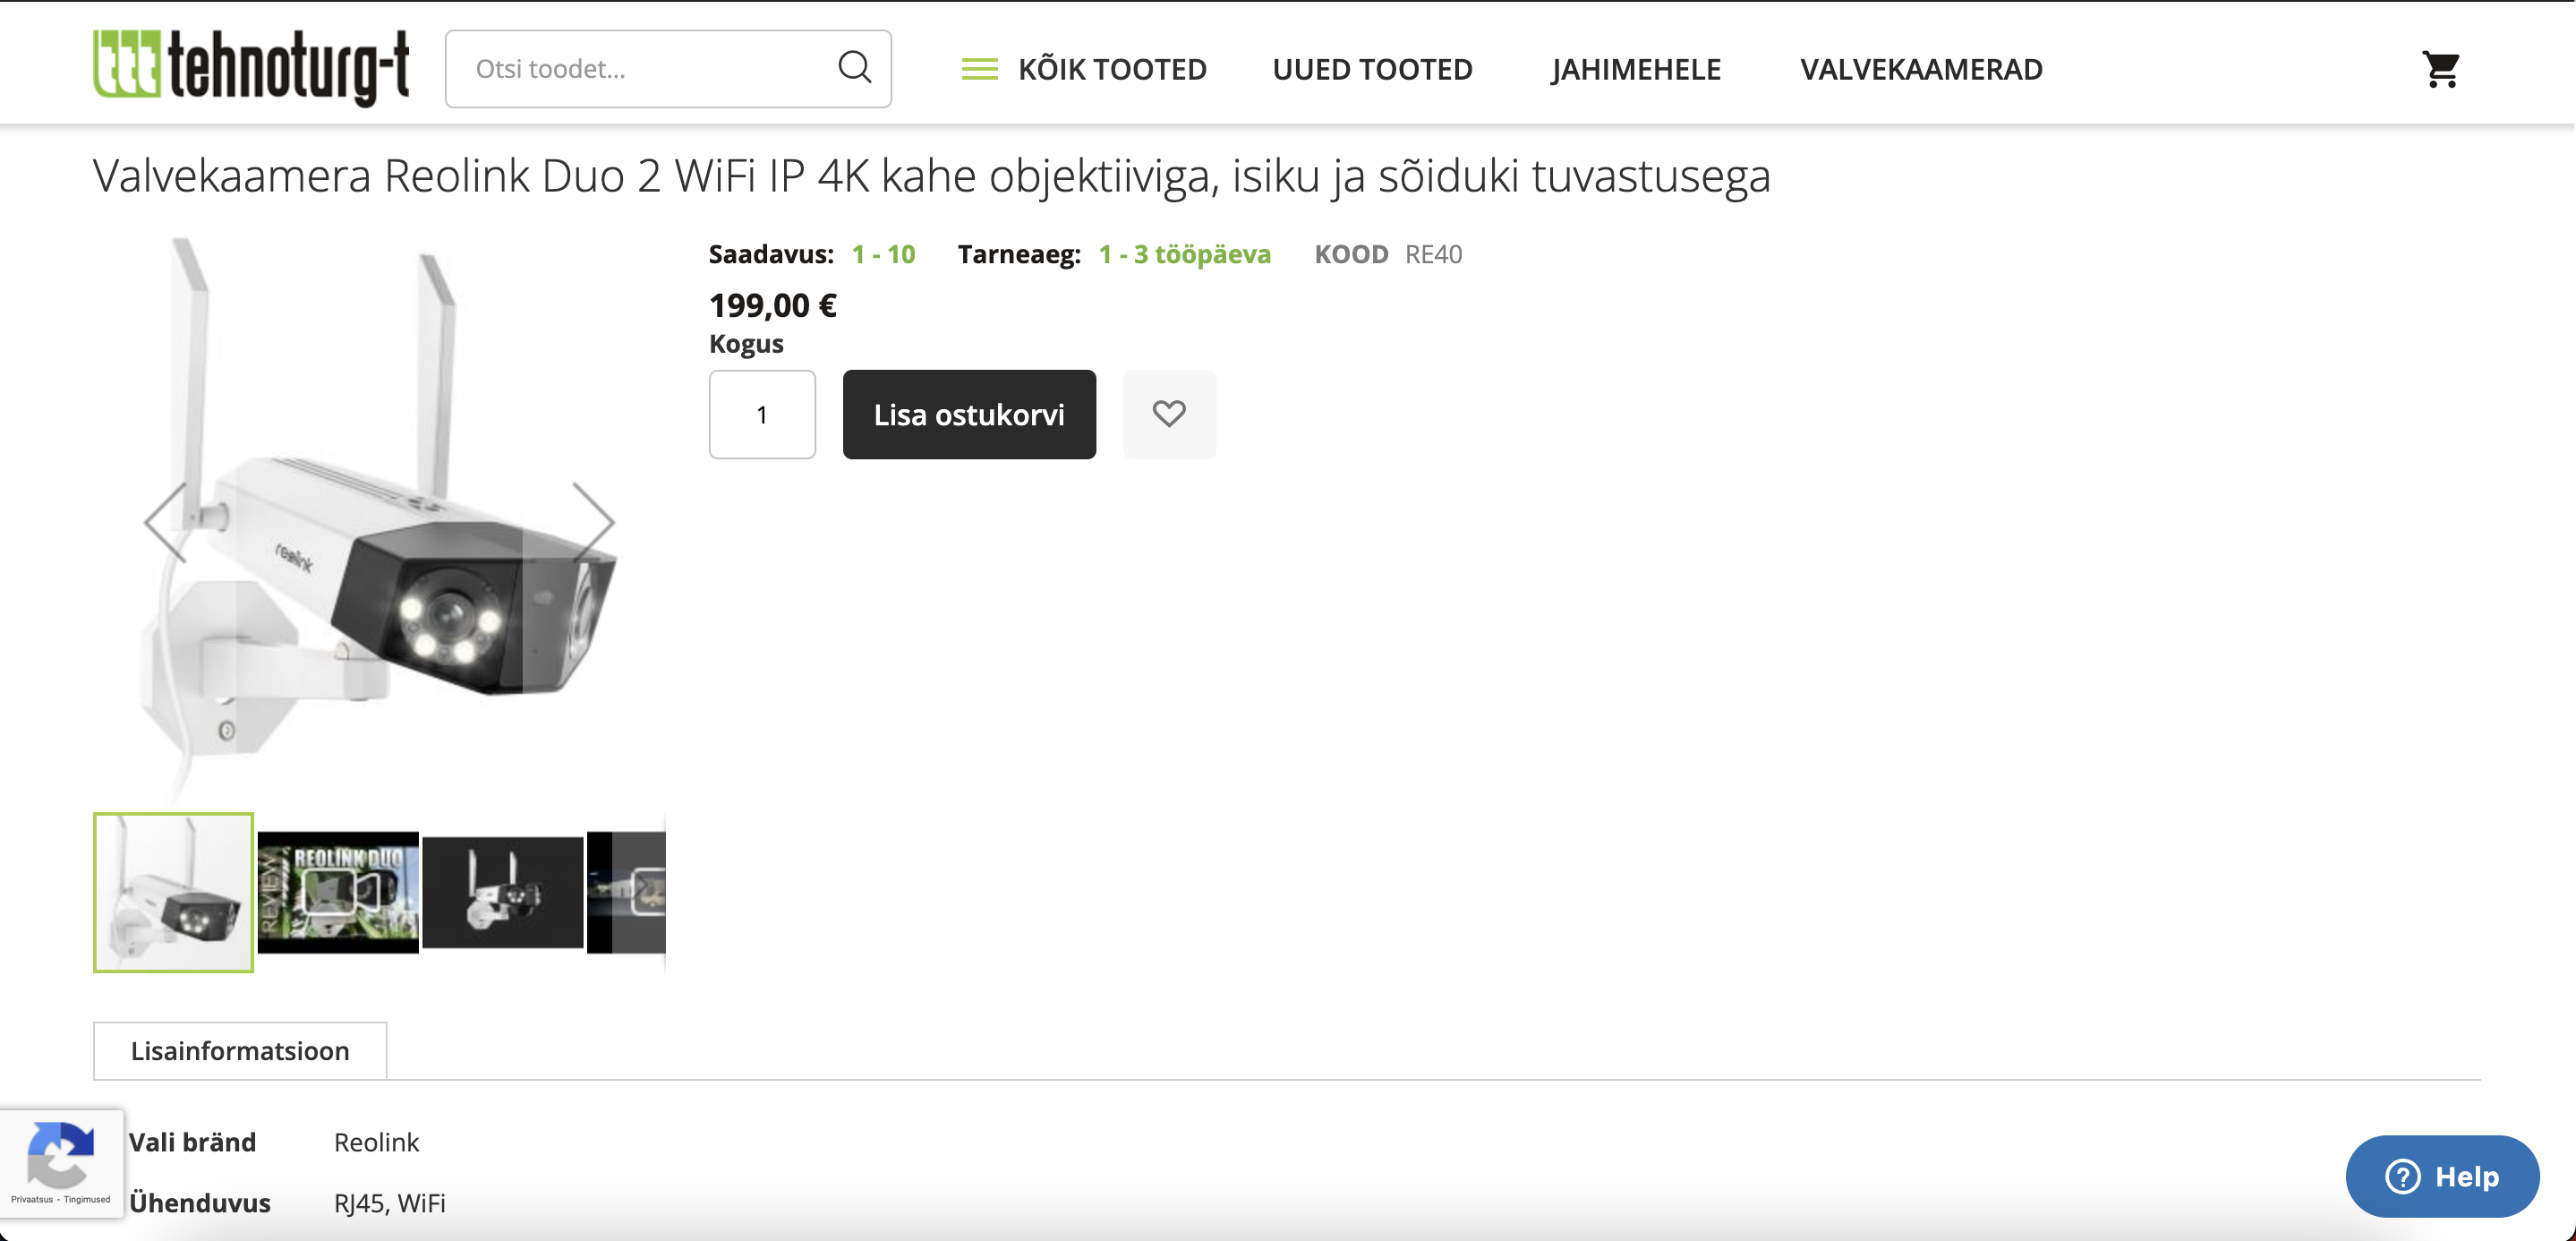Select the Reolink Duo review thumbnail
The image size is (2576, 1241).
(338, 892)
